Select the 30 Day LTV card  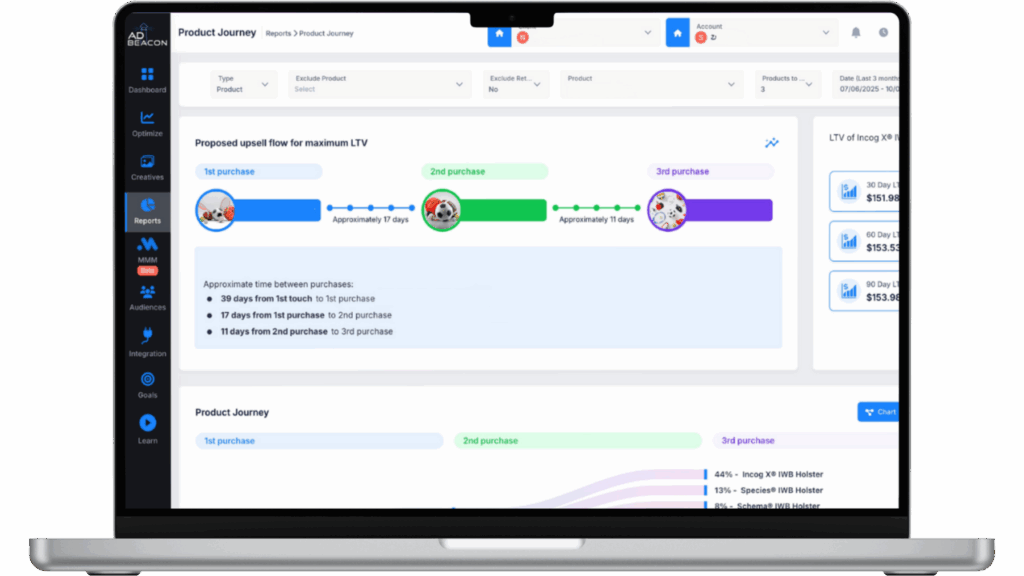coord(864,191)
